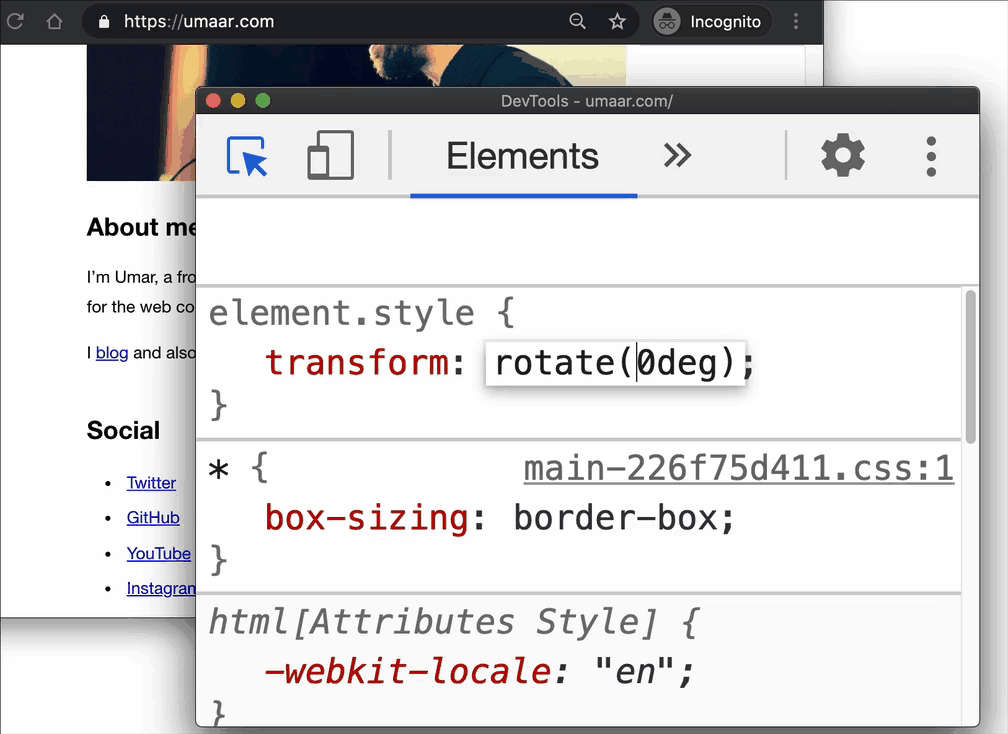Open the Twitter social link
Screen dimensions: 1008x734
click(151, 483)
